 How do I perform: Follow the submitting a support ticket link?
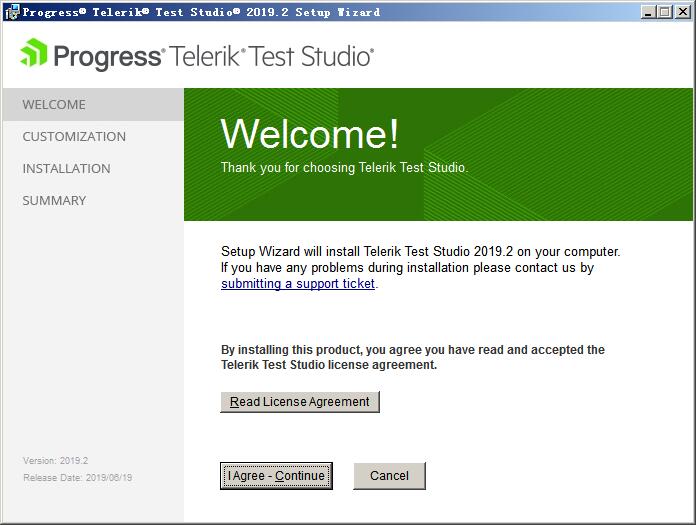point(298,284)
